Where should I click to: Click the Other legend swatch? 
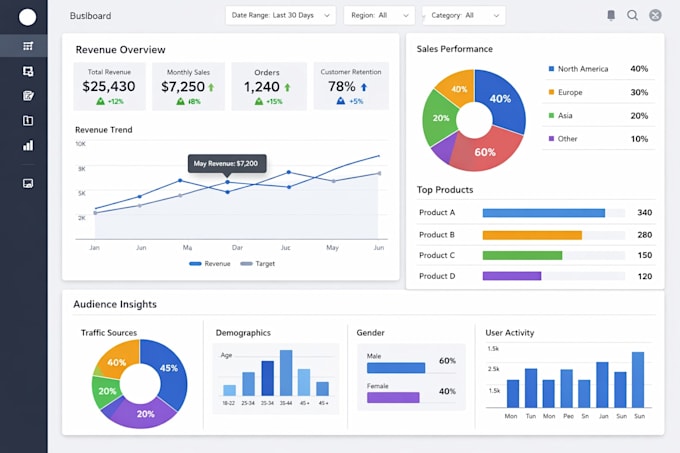click(551, 139)
